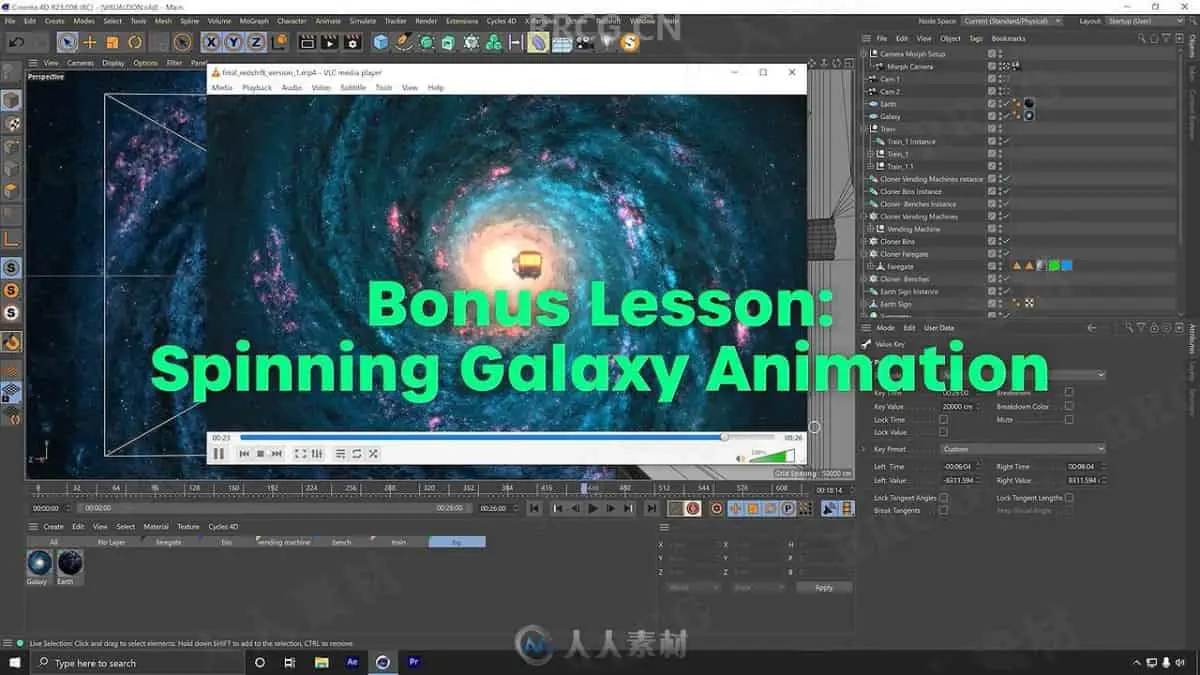Viewport: 1200px width, 675px height.
Task: Toggle Breakdown Color checkbox
Action: point(1069,406)
